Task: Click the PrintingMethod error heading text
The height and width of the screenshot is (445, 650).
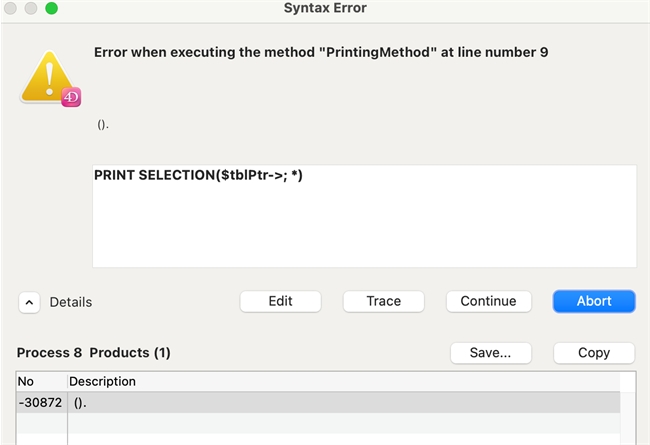Action: point(320,52)
